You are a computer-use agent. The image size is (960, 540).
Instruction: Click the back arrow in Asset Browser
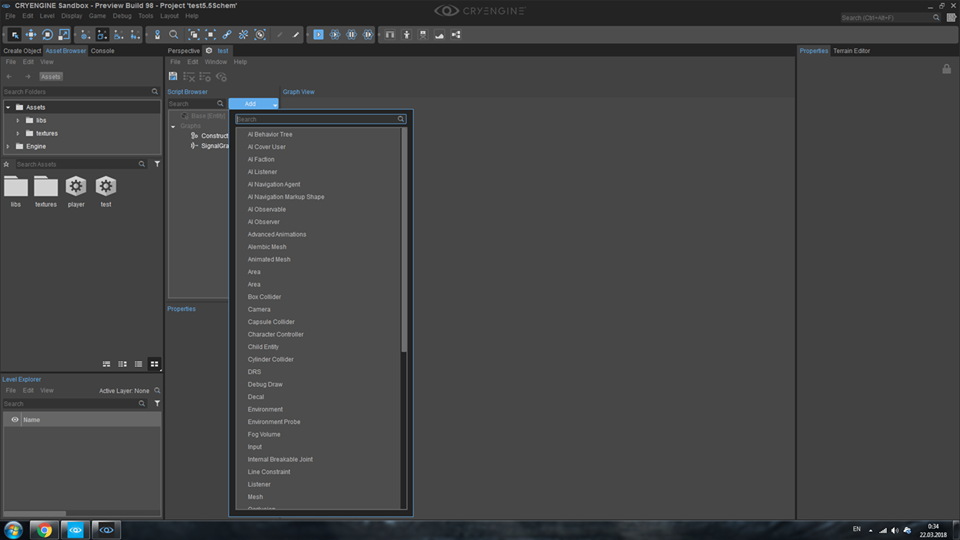point(9,77)
